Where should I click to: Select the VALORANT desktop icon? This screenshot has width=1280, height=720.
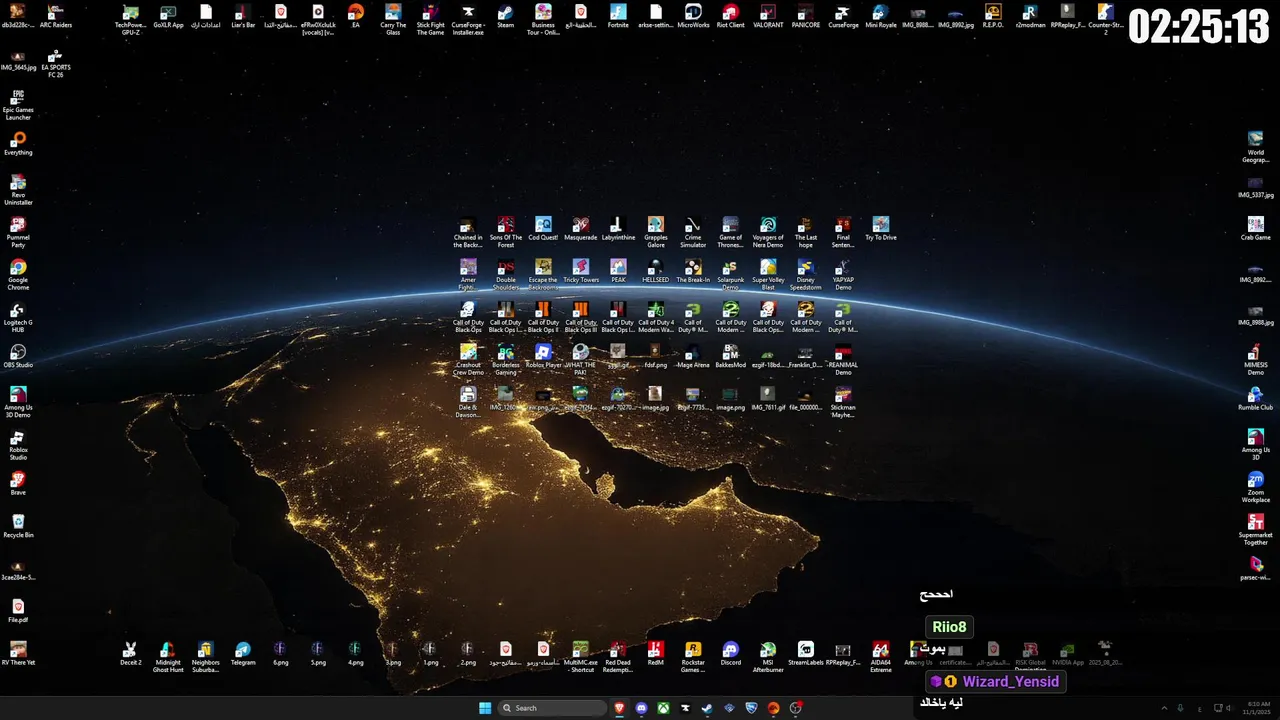point(768,17)
